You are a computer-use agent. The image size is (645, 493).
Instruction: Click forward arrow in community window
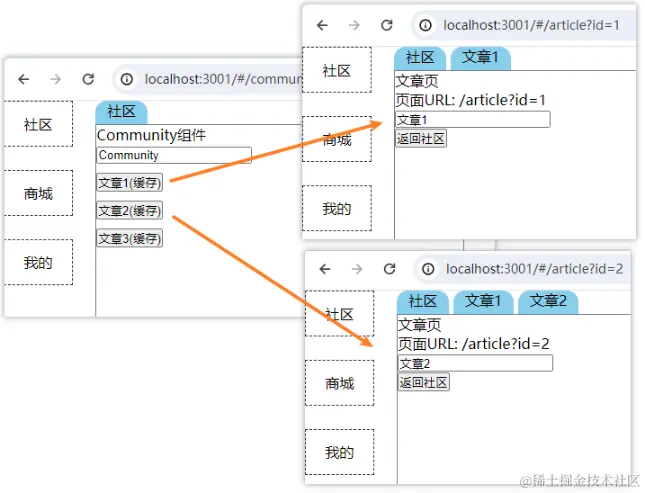pos(56,79)
